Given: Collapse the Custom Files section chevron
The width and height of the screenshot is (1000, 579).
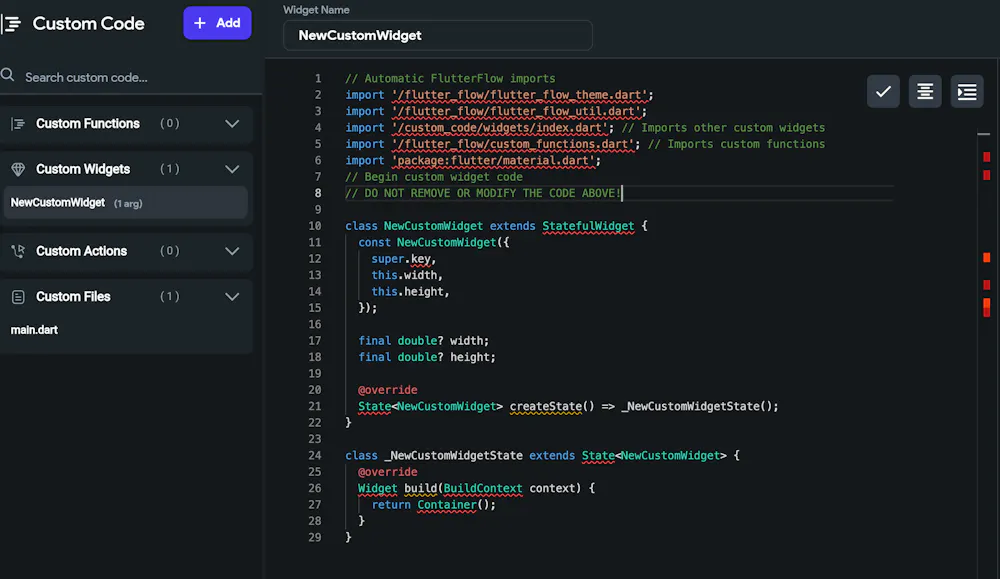Looking at the screenshot, I should pos(232,297).
